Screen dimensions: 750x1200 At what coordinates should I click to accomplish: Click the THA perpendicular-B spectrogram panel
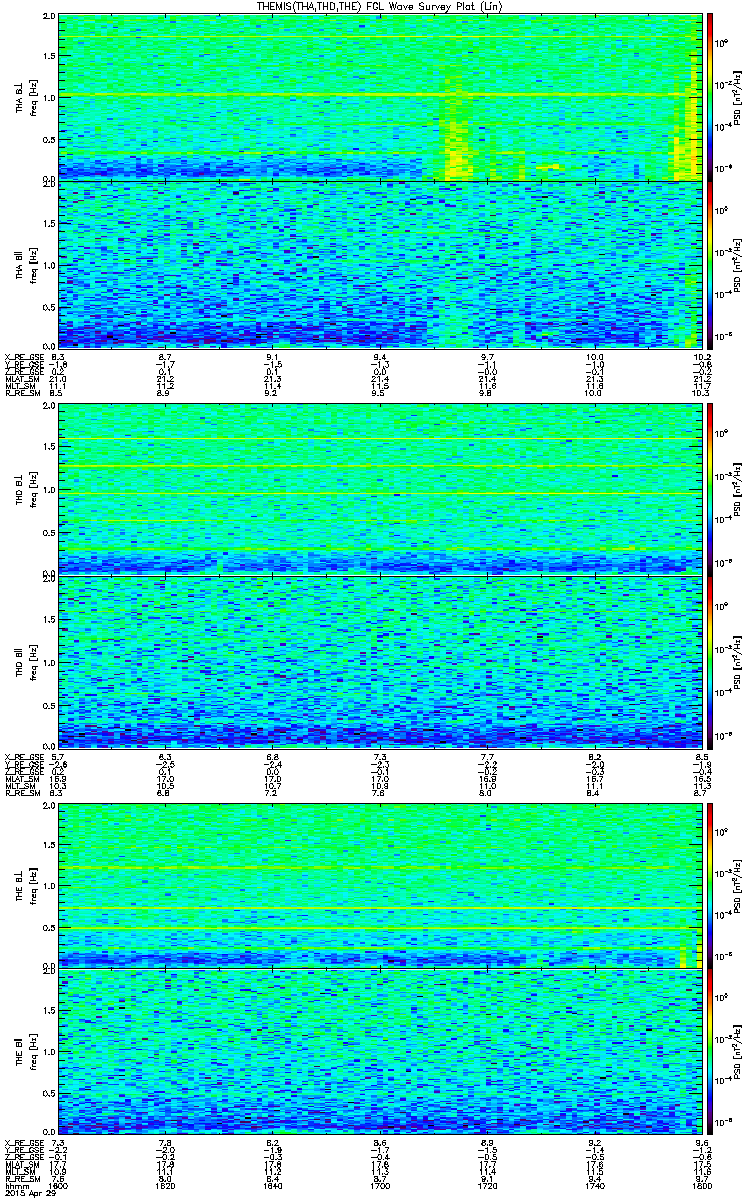coord(380,97)
